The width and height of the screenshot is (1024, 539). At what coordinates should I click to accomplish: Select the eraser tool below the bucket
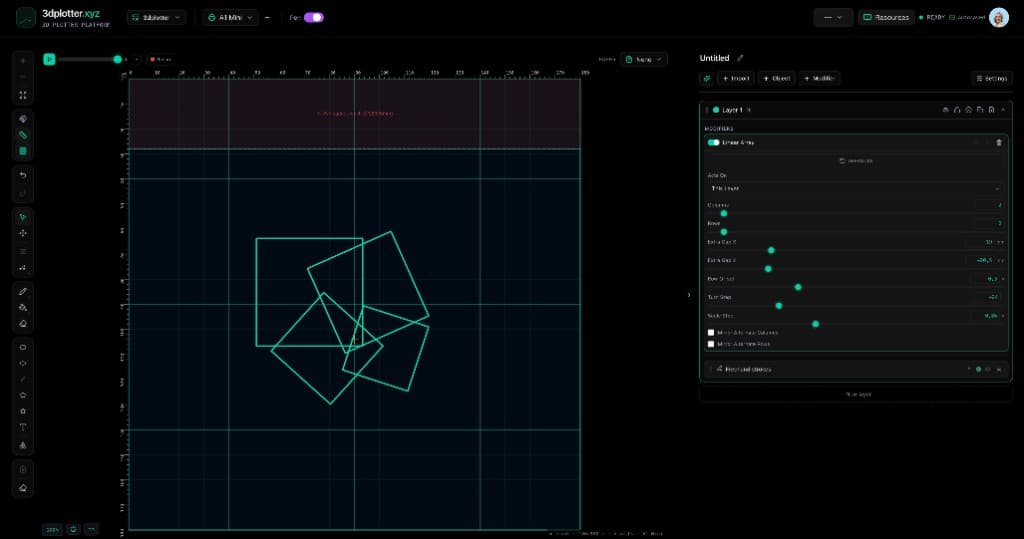tap(23, 323)
